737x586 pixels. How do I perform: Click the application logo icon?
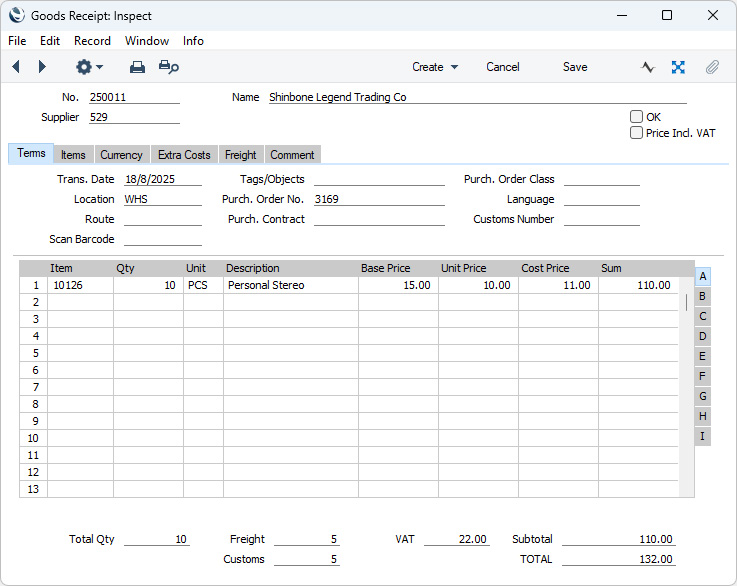tap(17, 15)
